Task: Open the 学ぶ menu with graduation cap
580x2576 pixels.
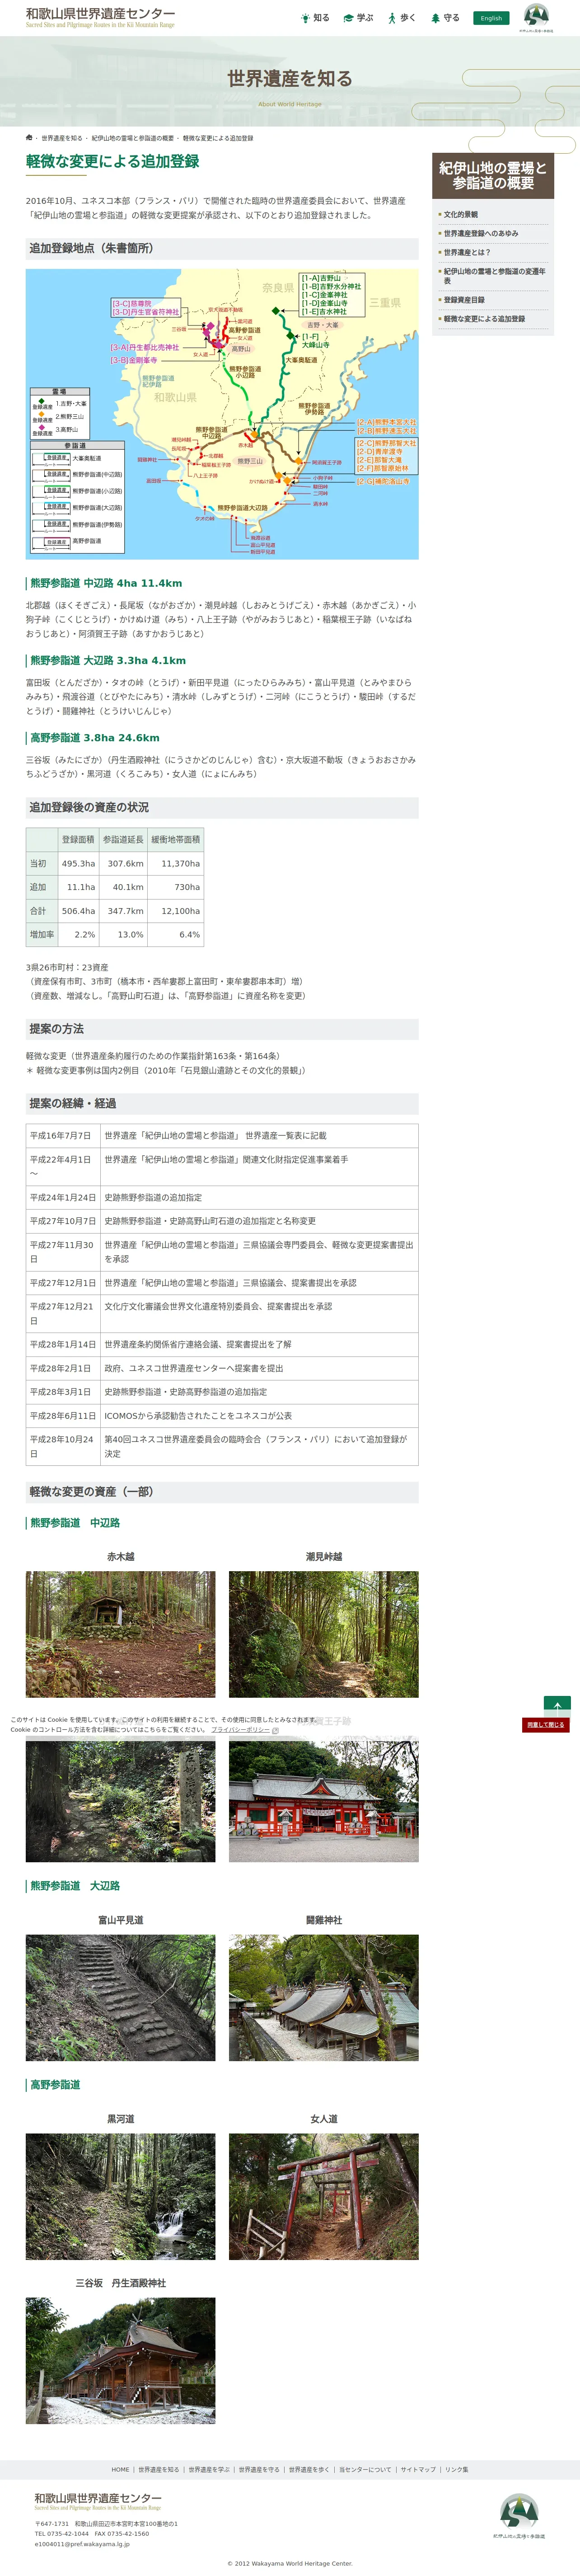Action: 358,18
